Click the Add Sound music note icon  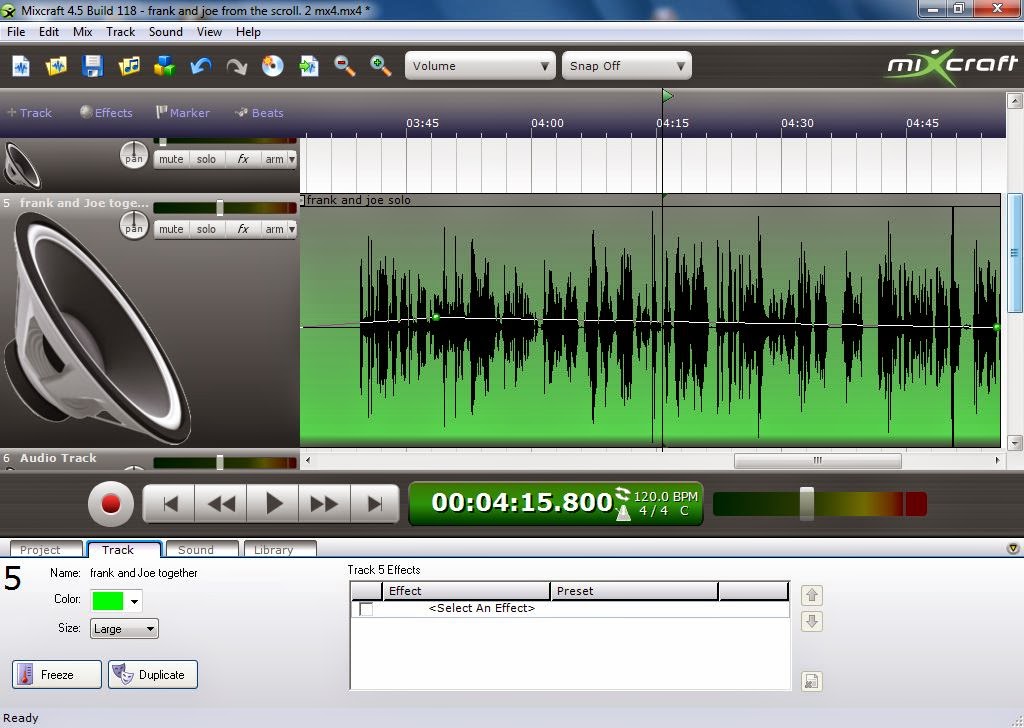coord(129,66)
